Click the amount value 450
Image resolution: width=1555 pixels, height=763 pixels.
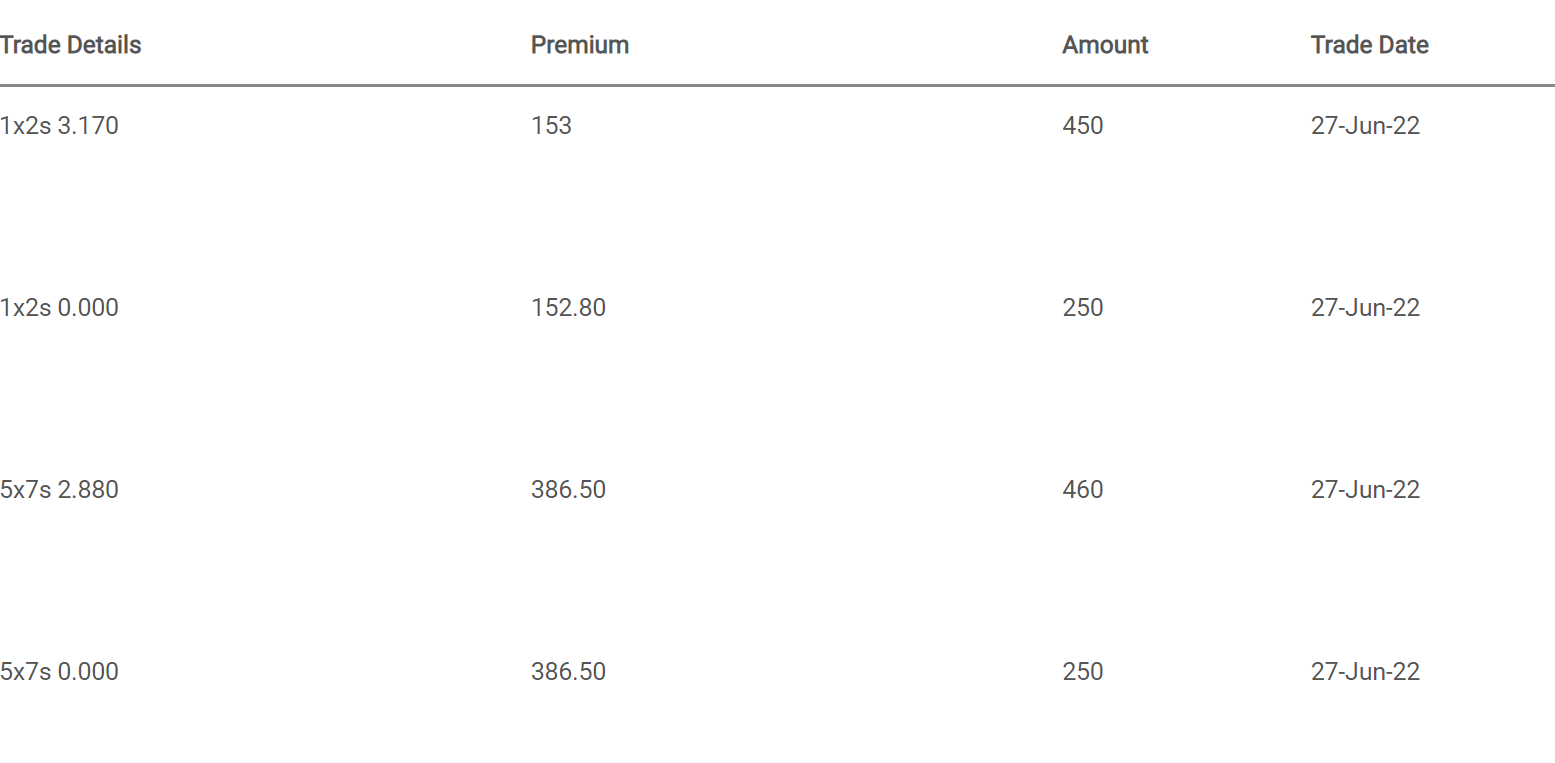click(x=1083, y=126)
